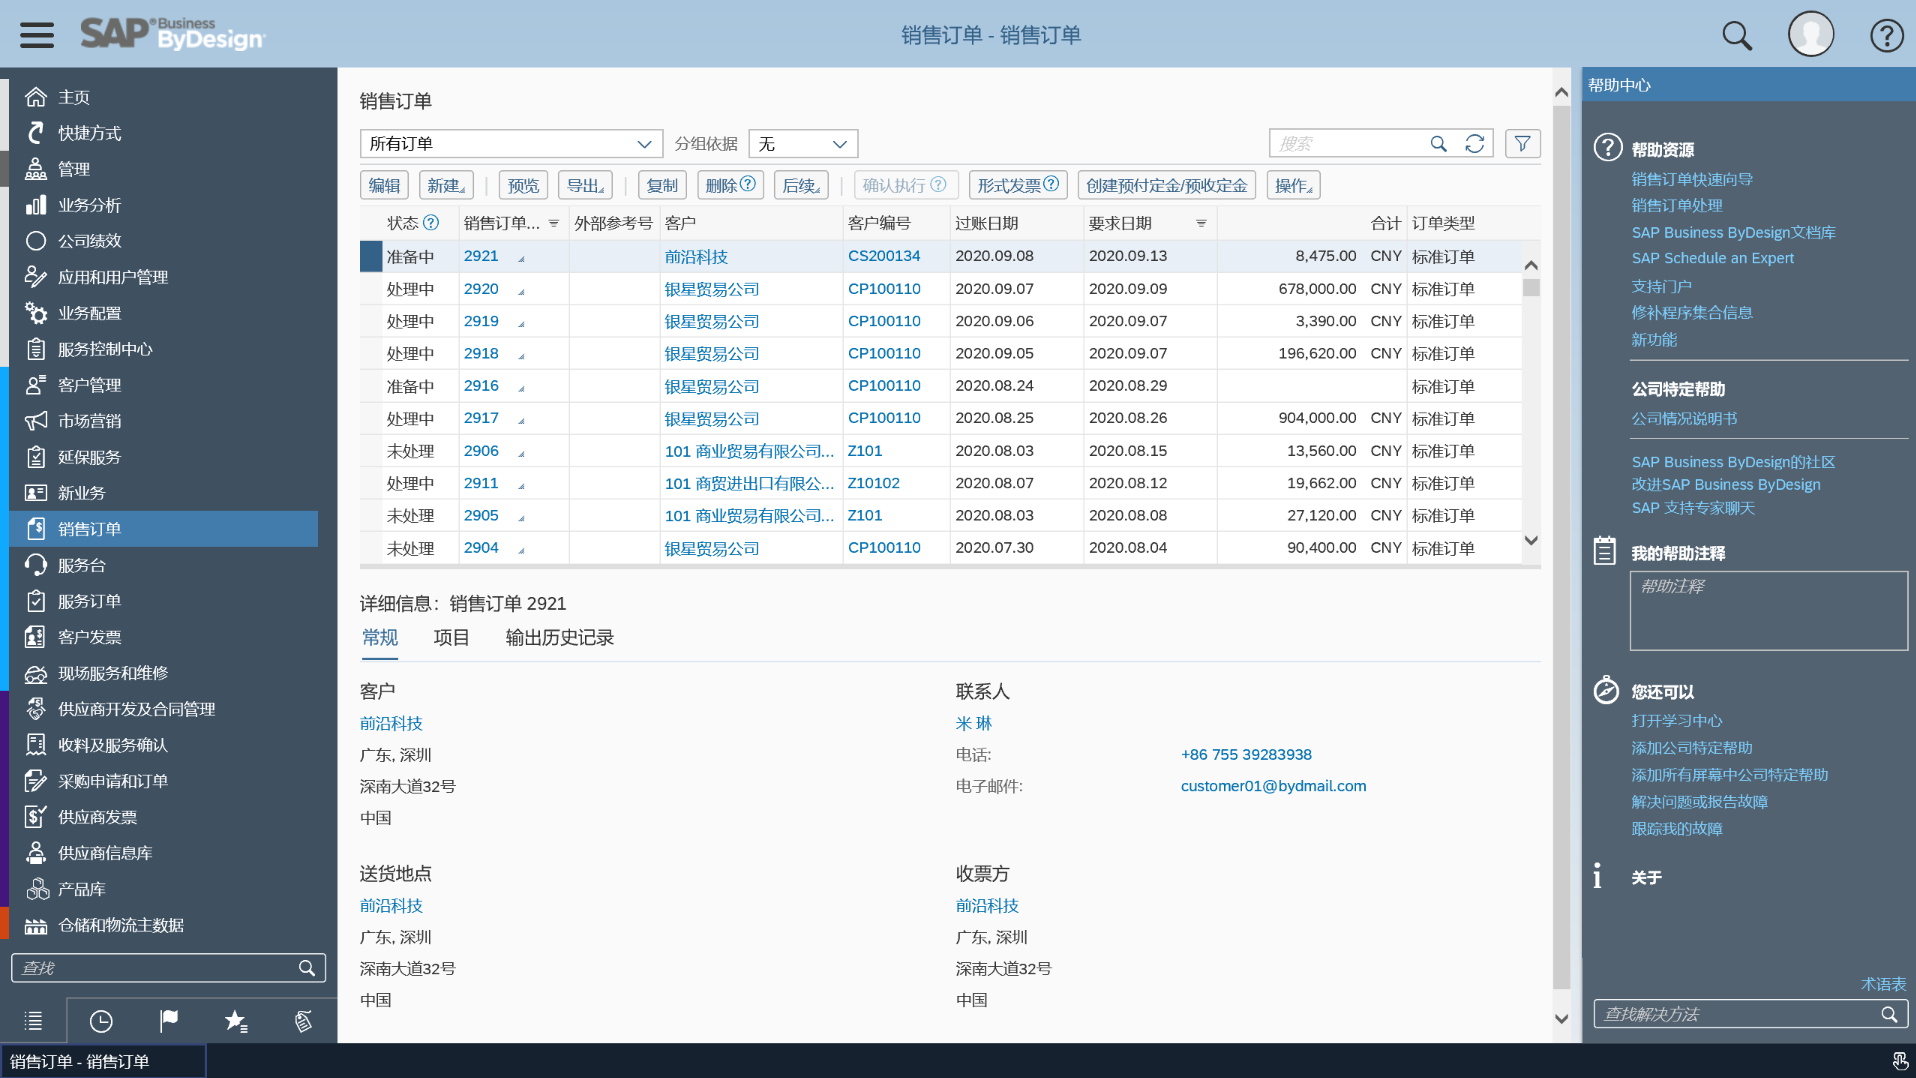Click inside the 帮助注释 notes field

pyautogui.click(x=1768, y=610)
